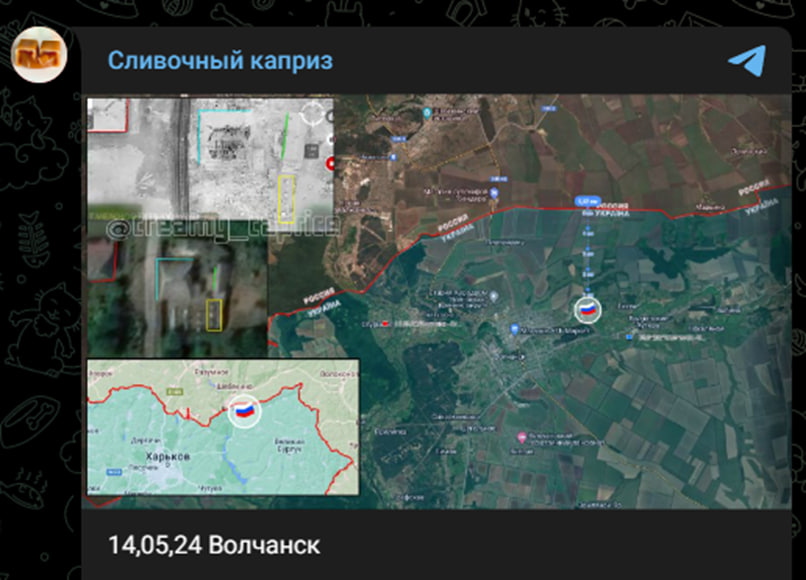
Task: Click the yellow rectangle in color satellite inset
Action: (213, 314)
